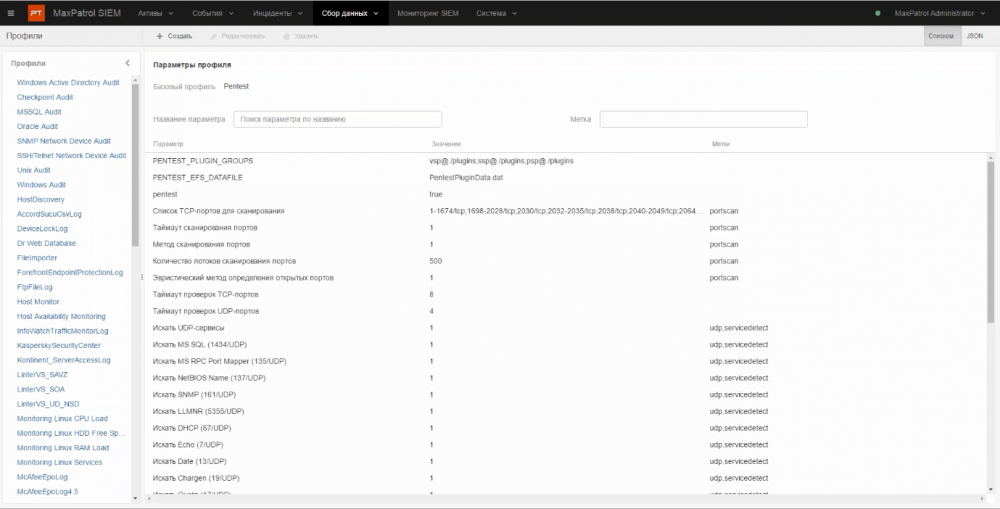Click the PT MaxPatrol logo
Screen dimensions: 1000x509
(35, 13)
